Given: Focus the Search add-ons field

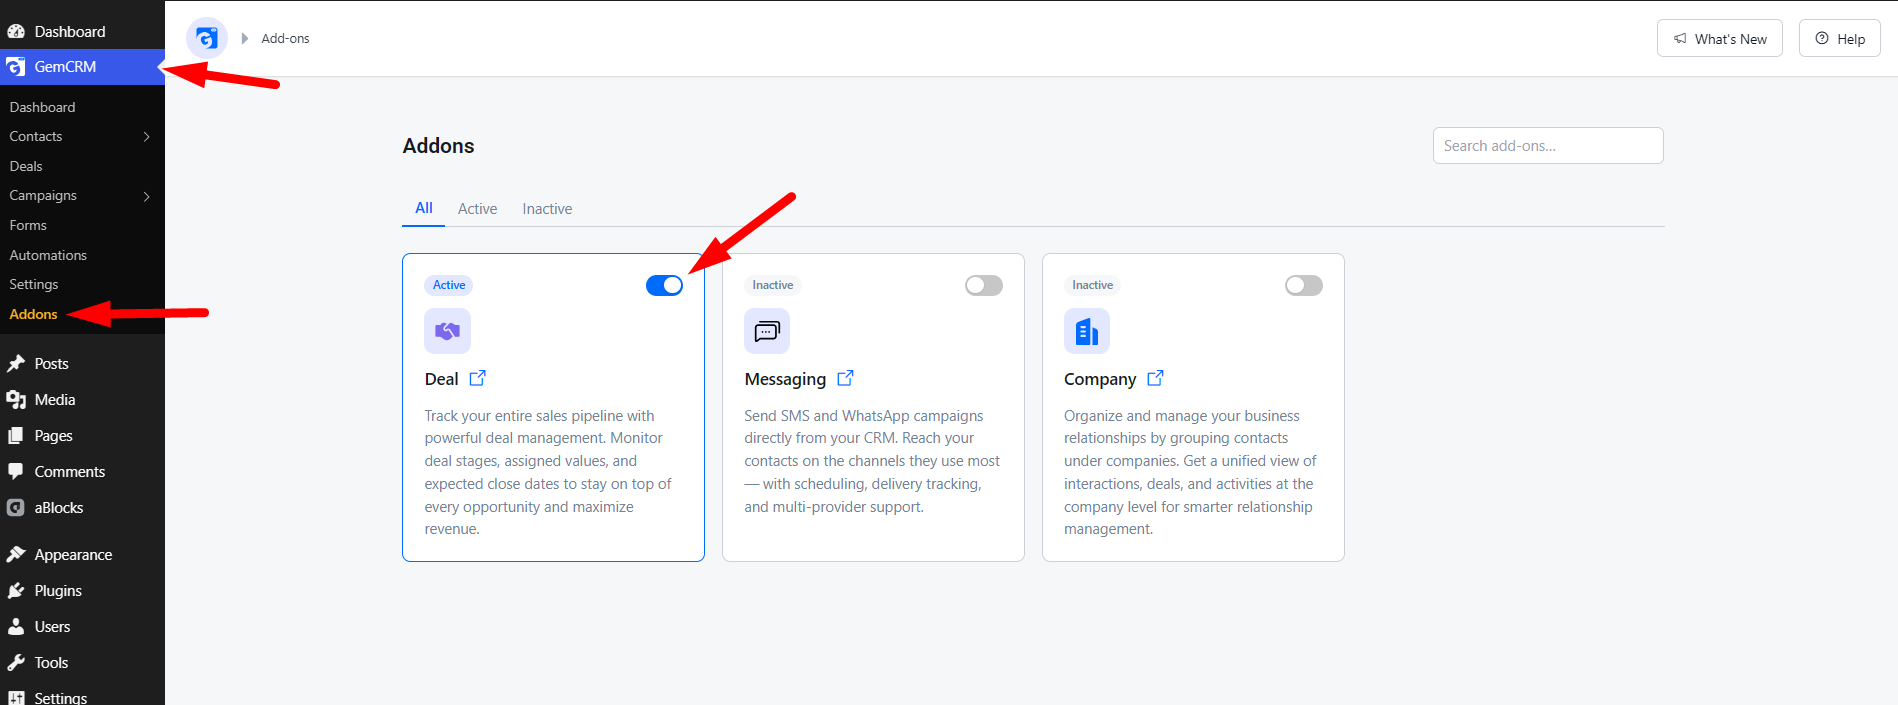Looking at the screenshot, I should 1548,145.
